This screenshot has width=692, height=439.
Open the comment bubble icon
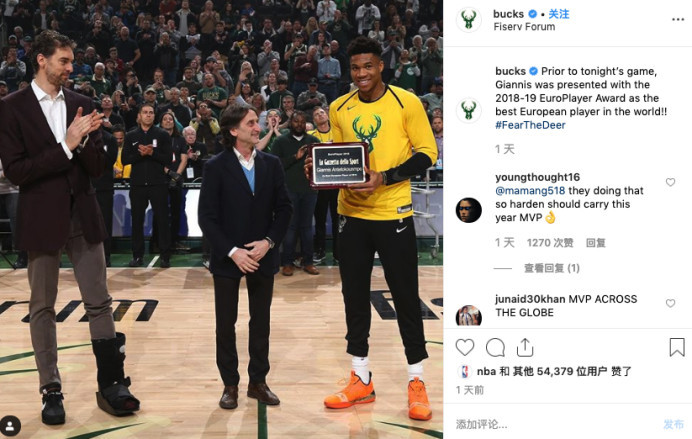tap(495, 348)
